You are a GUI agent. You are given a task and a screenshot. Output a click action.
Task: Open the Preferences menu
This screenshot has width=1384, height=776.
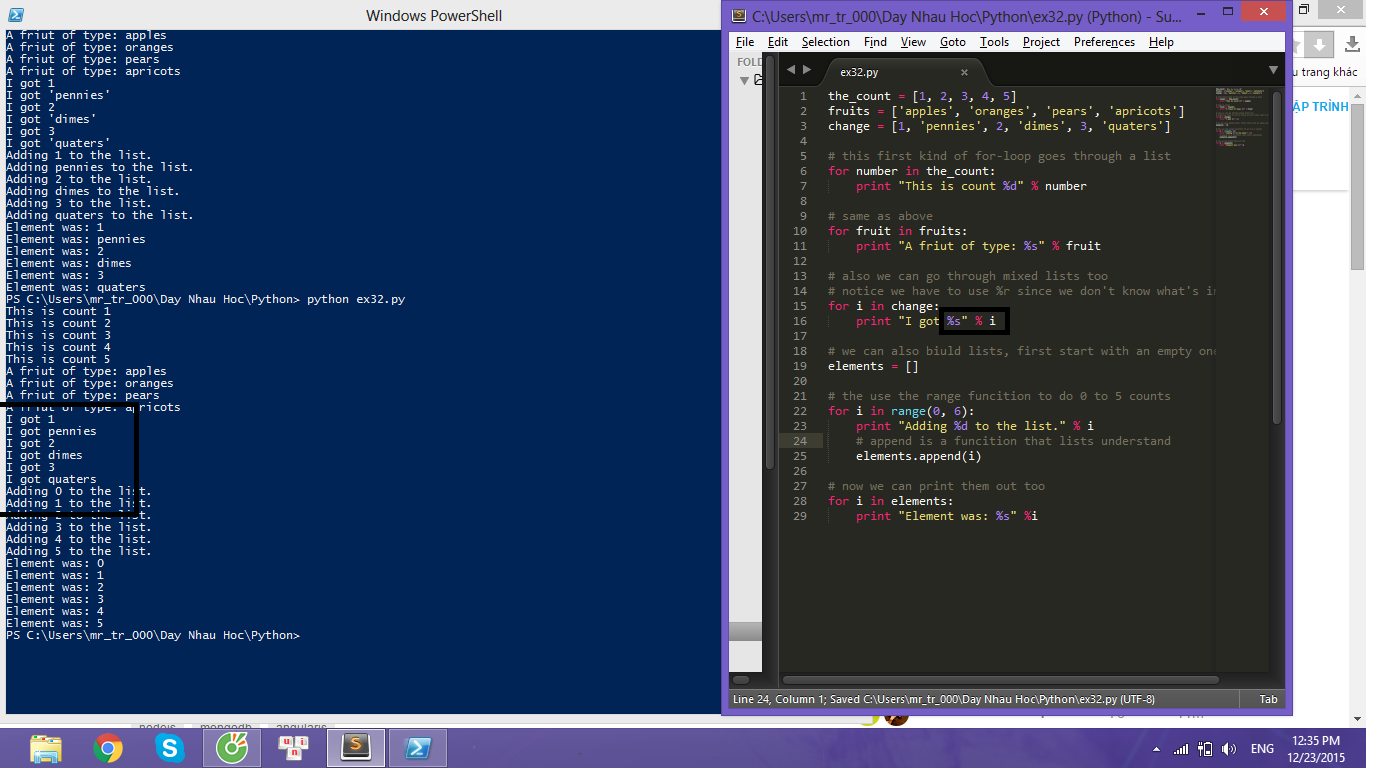click(1104, 42)
